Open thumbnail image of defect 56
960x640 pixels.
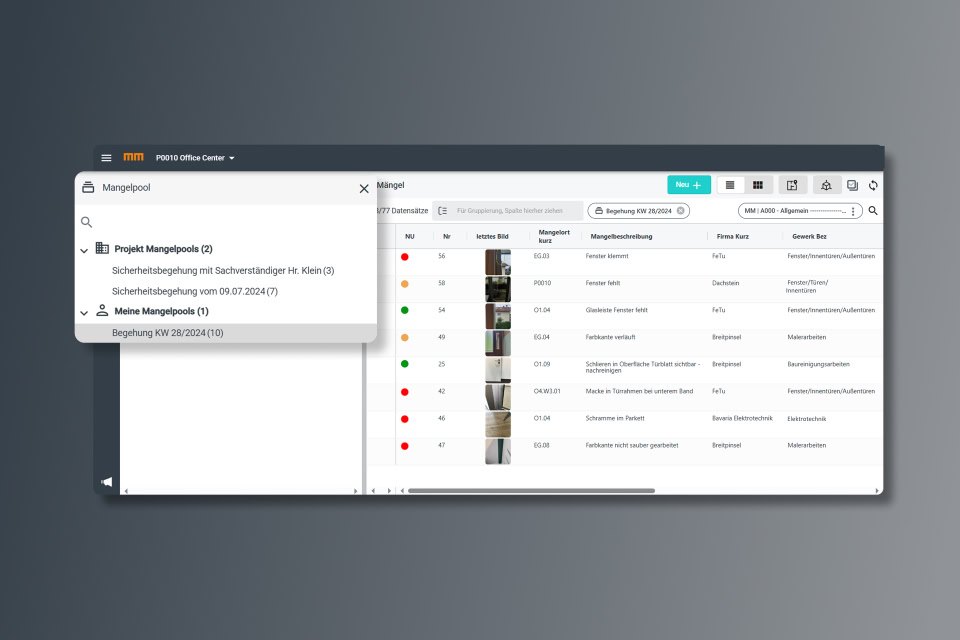497,262
